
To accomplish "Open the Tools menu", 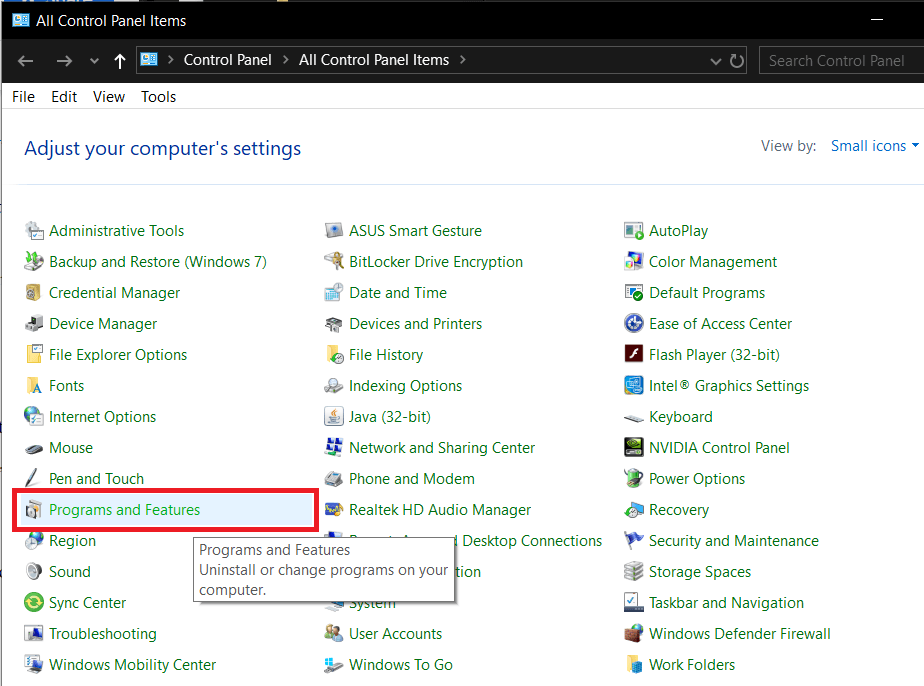I will pos(158,96).
